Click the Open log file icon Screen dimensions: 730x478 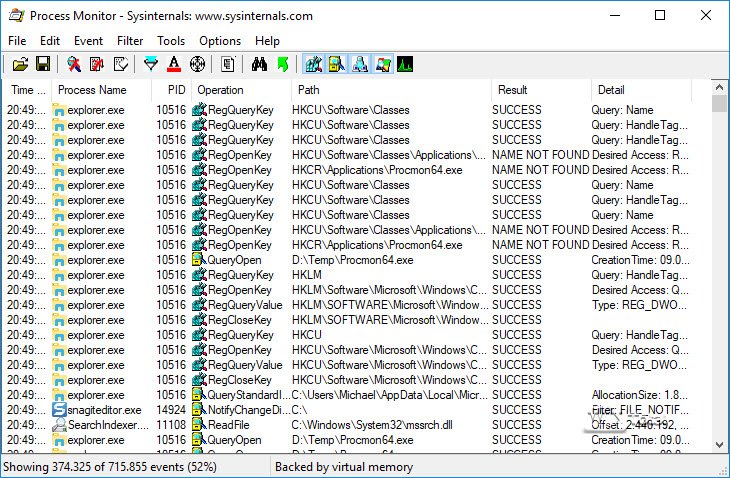(x=20, y=65)
